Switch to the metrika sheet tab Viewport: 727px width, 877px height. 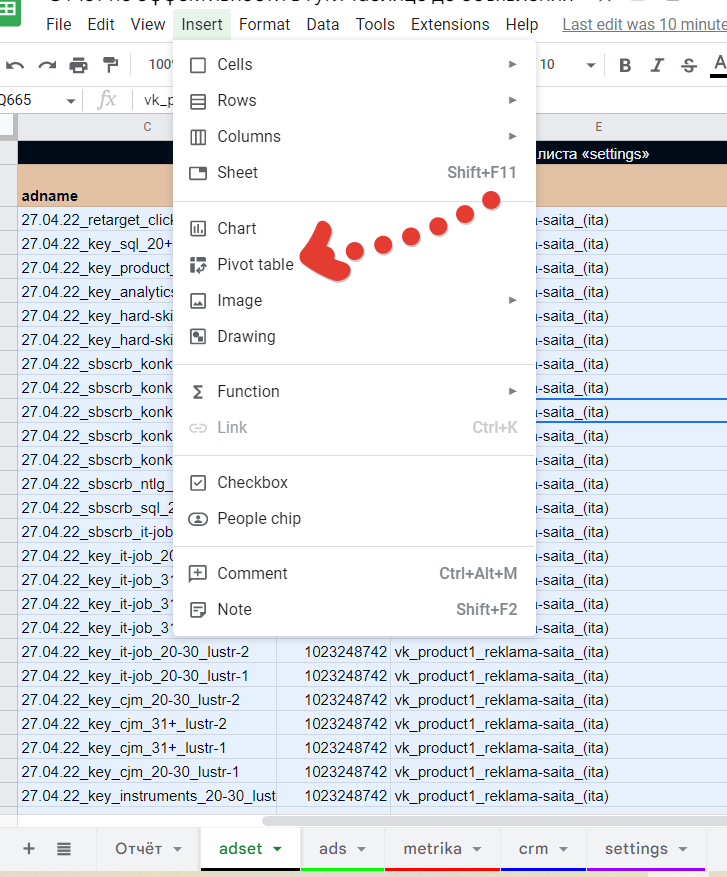[432, 848]
